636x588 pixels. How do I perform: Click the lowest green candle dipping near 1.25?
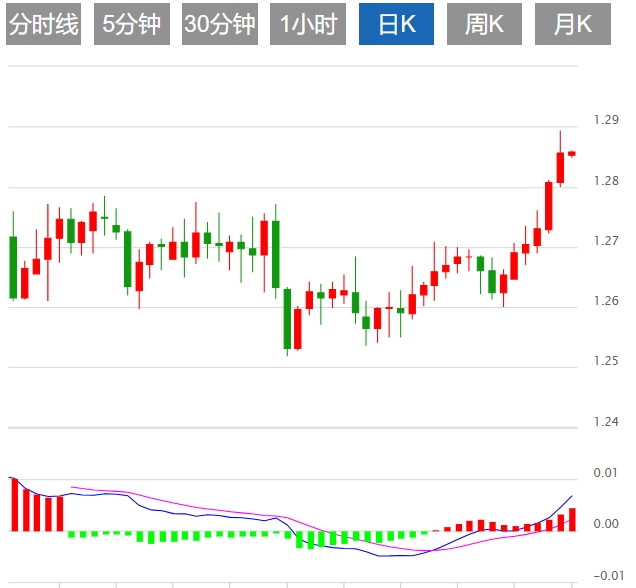(x=287, y=318)
